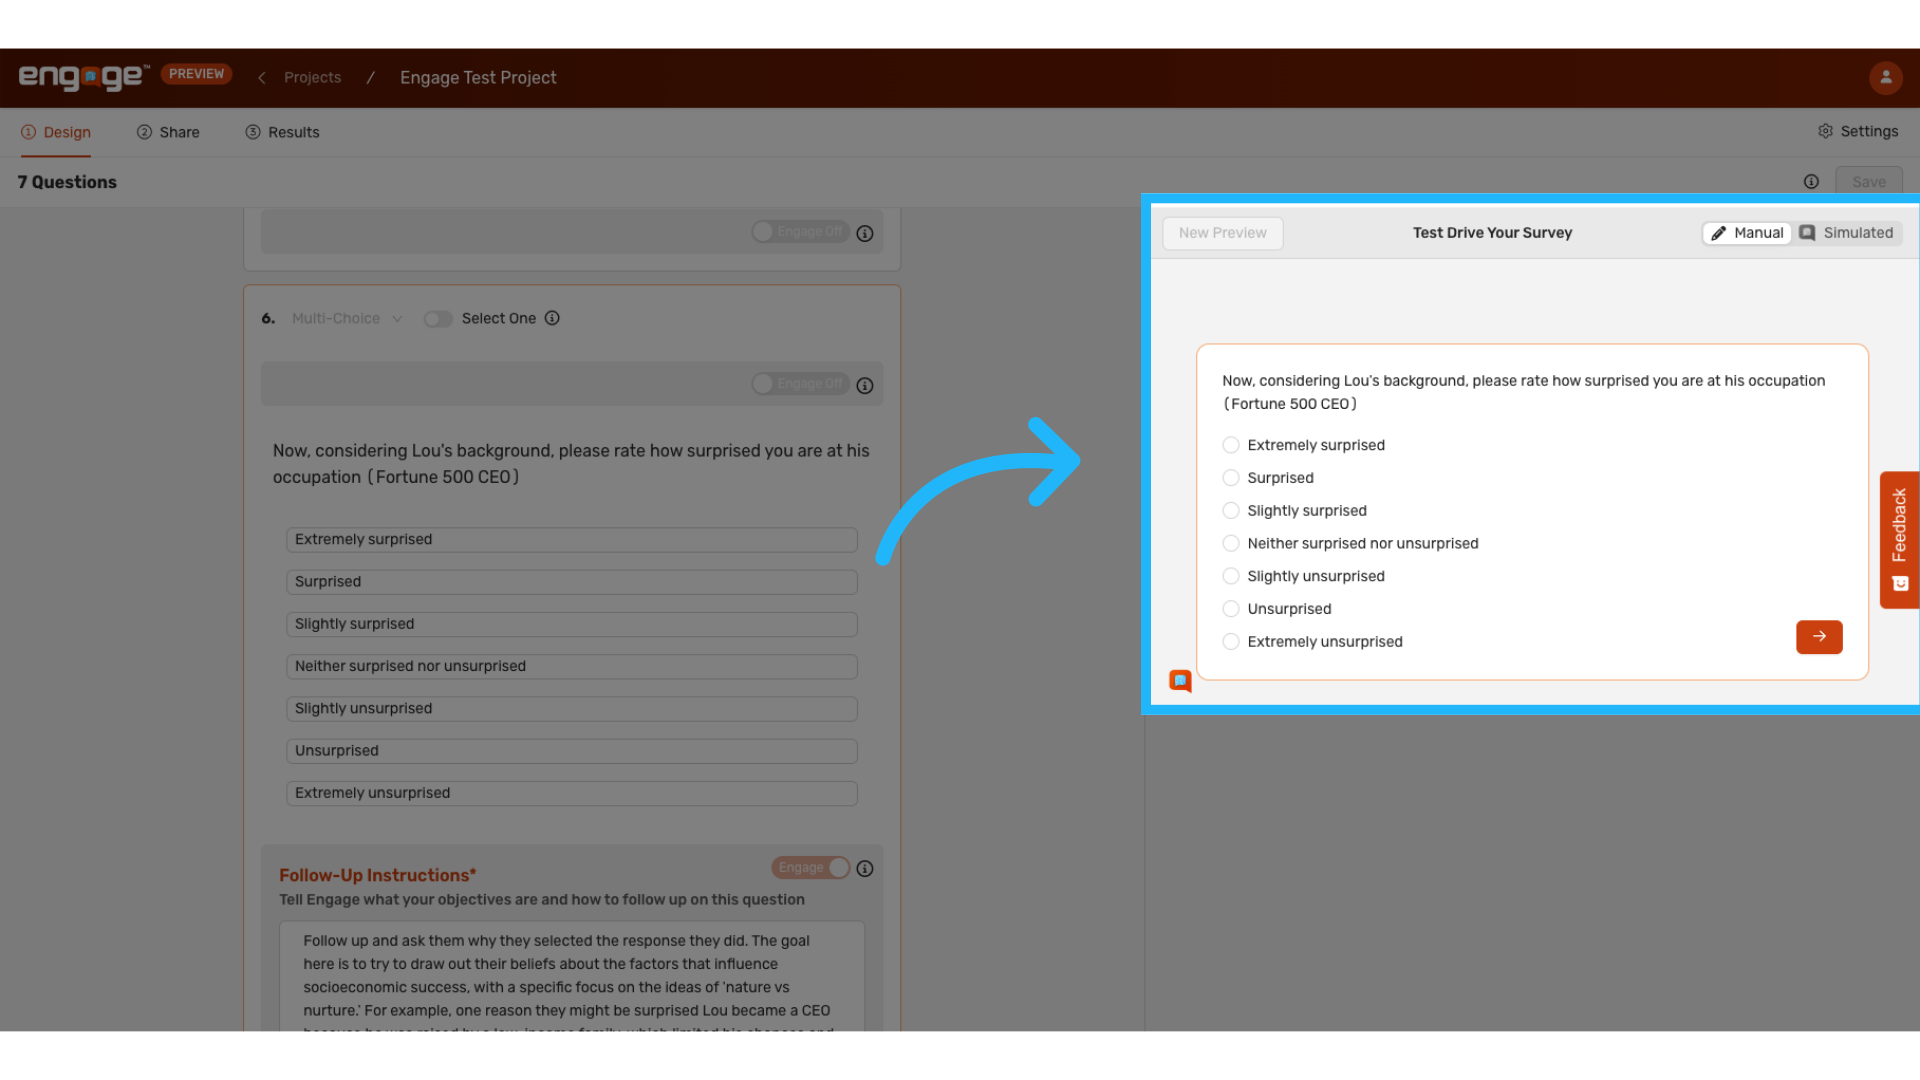Viewport: 1920px width, 1080px height.
Task: Click info icon next to question 5 Engage Off toggle
Action: tap(865, 233)
